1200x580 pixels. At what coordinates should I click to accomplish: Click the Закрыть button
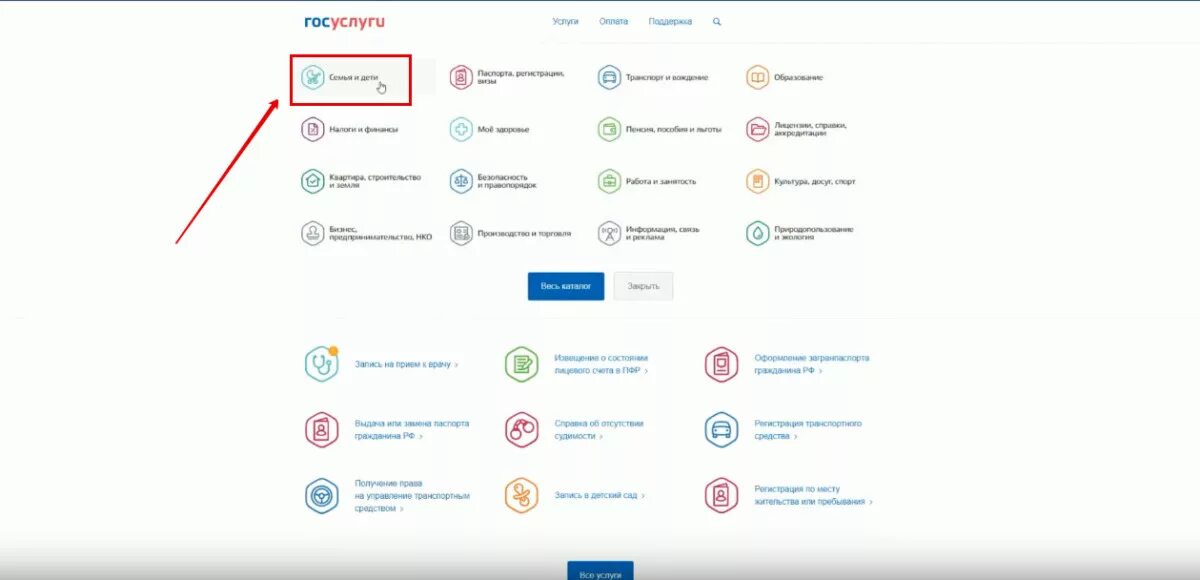643,286
